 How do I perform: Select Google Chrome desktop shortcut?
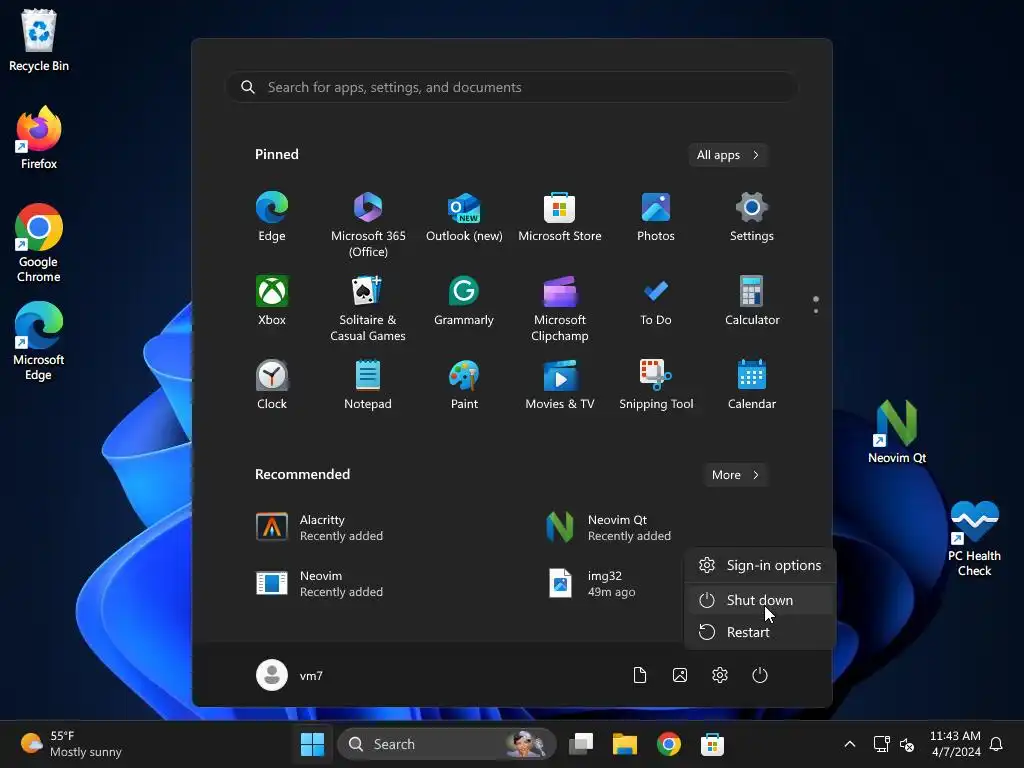39,243
